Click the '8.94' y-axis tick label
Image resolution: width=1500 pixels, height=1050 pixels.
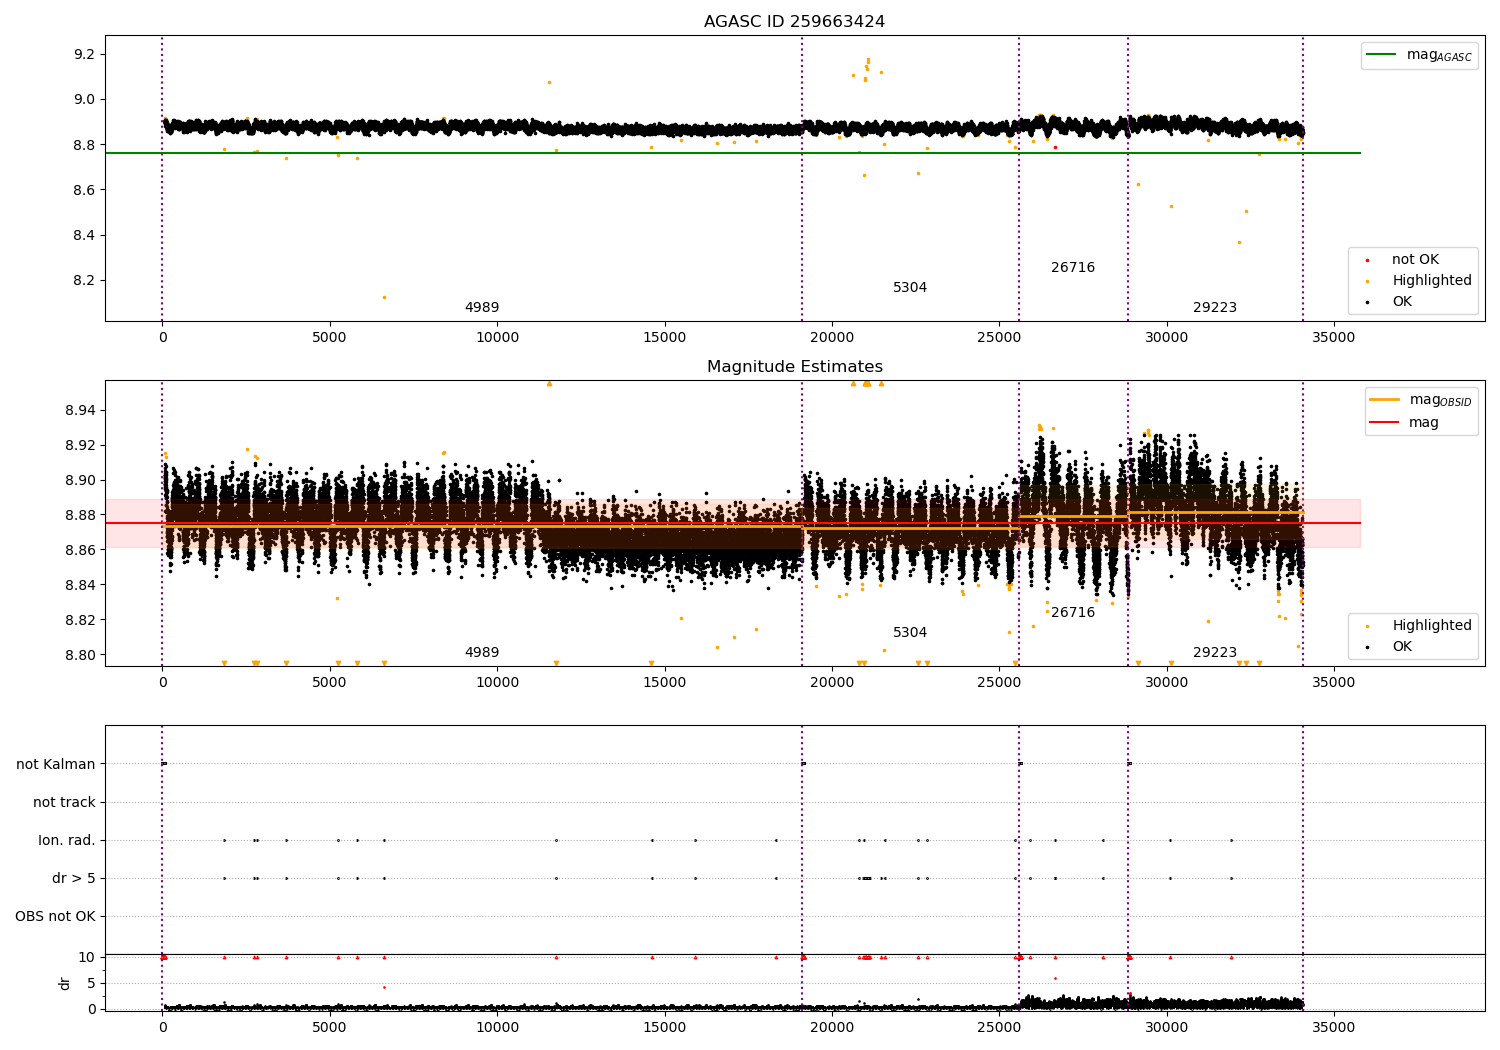click(x=80, y=411)
